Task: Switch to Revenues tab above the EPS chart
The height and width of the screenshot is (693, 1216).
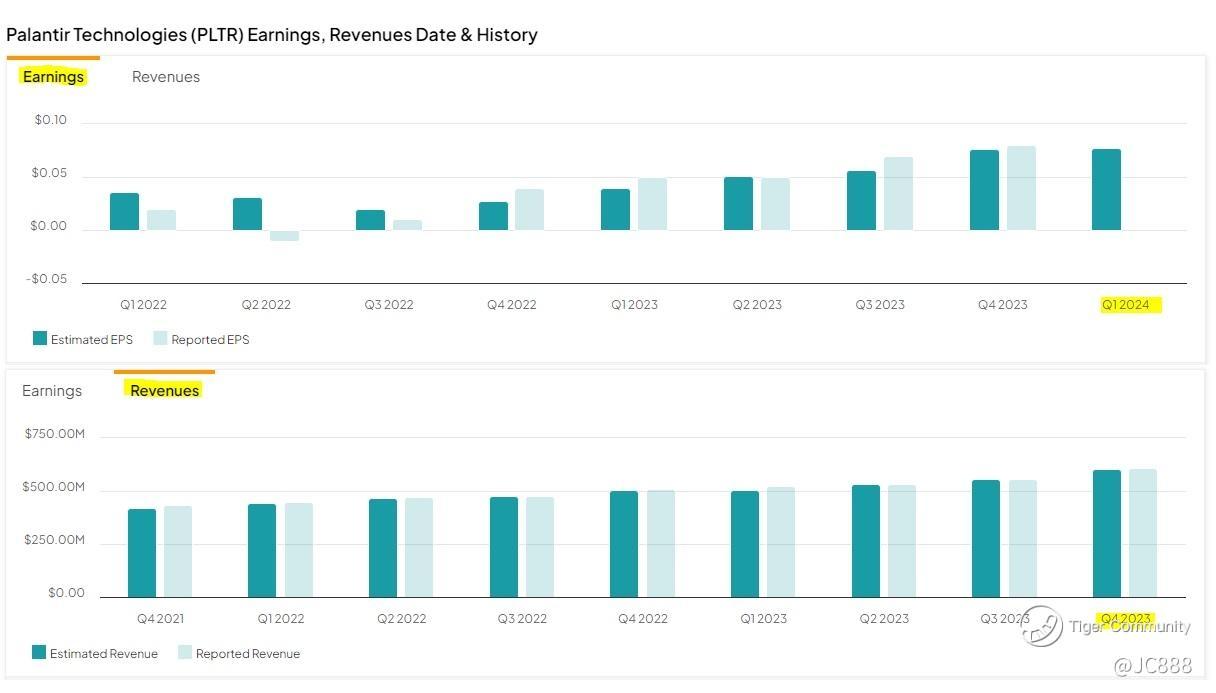Action: coord(166,77)
